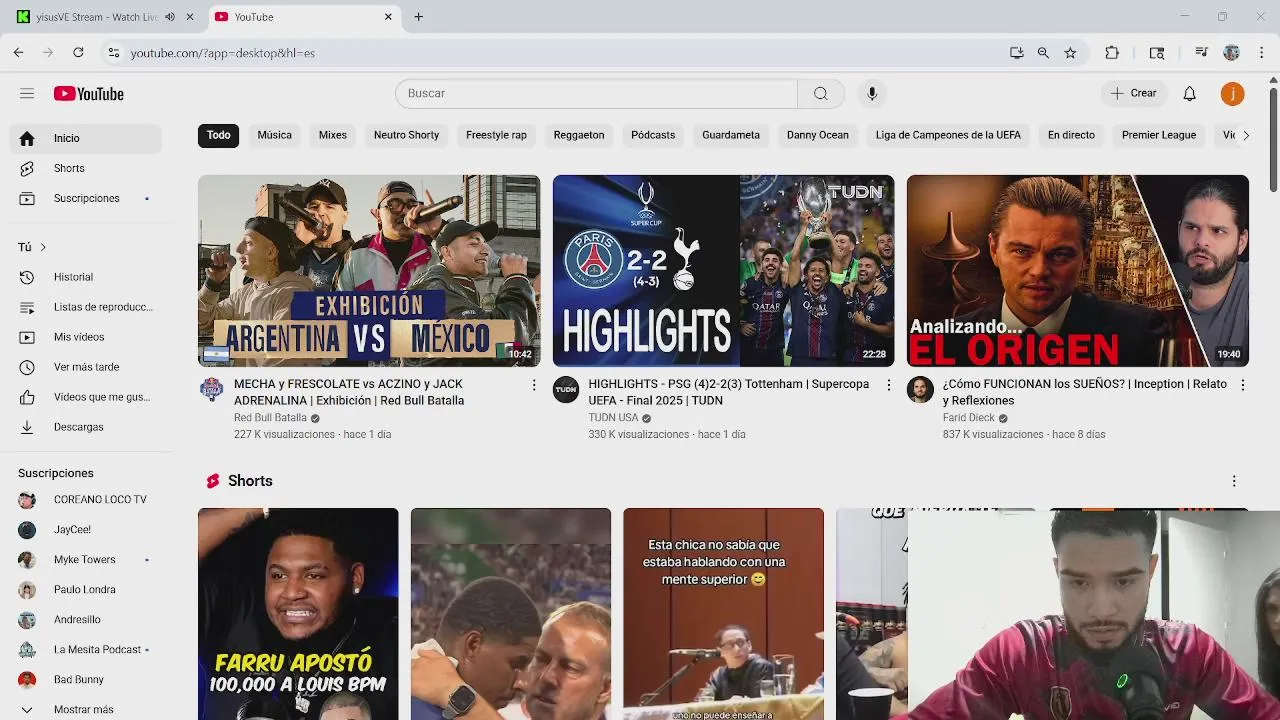The width and height of the screenshot is (1280, 720).
Task: Open the PSG Tottenham HIGHLIGHTS thumbnail
Action: point(723,271)
